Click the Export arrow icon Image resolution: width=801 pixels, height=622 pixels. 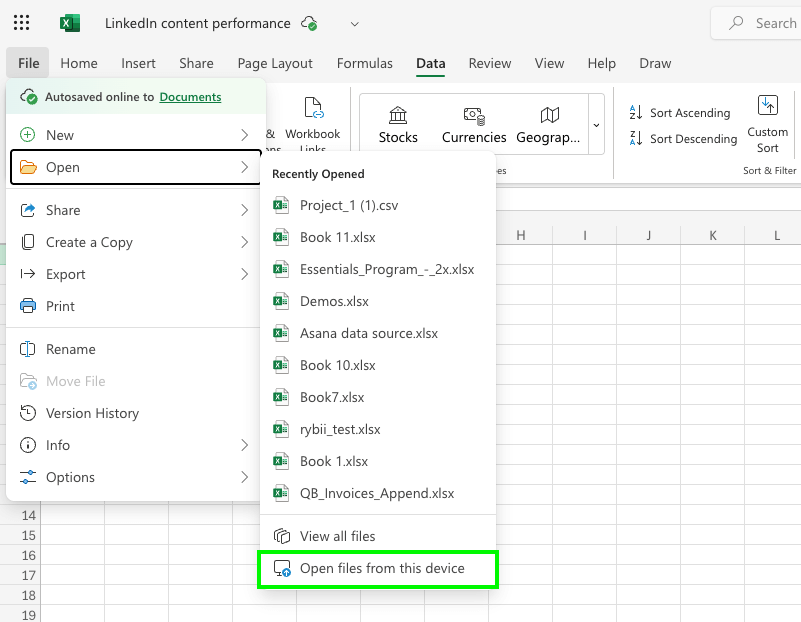28,274
